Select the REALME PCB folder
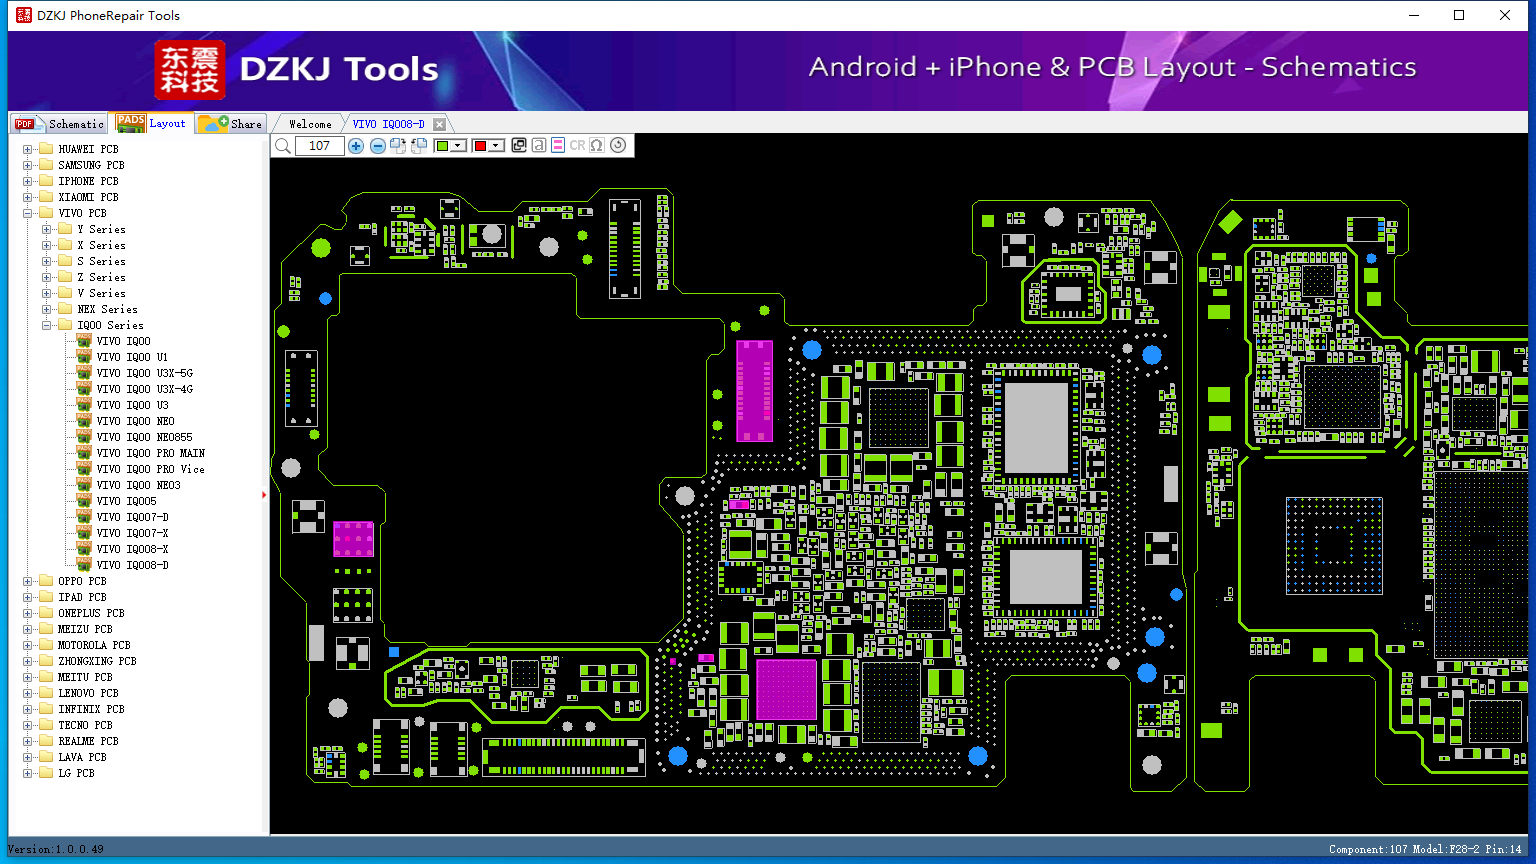Viewport: 1536px width, 864px height. pyautogui.click(x=88, y=741)
